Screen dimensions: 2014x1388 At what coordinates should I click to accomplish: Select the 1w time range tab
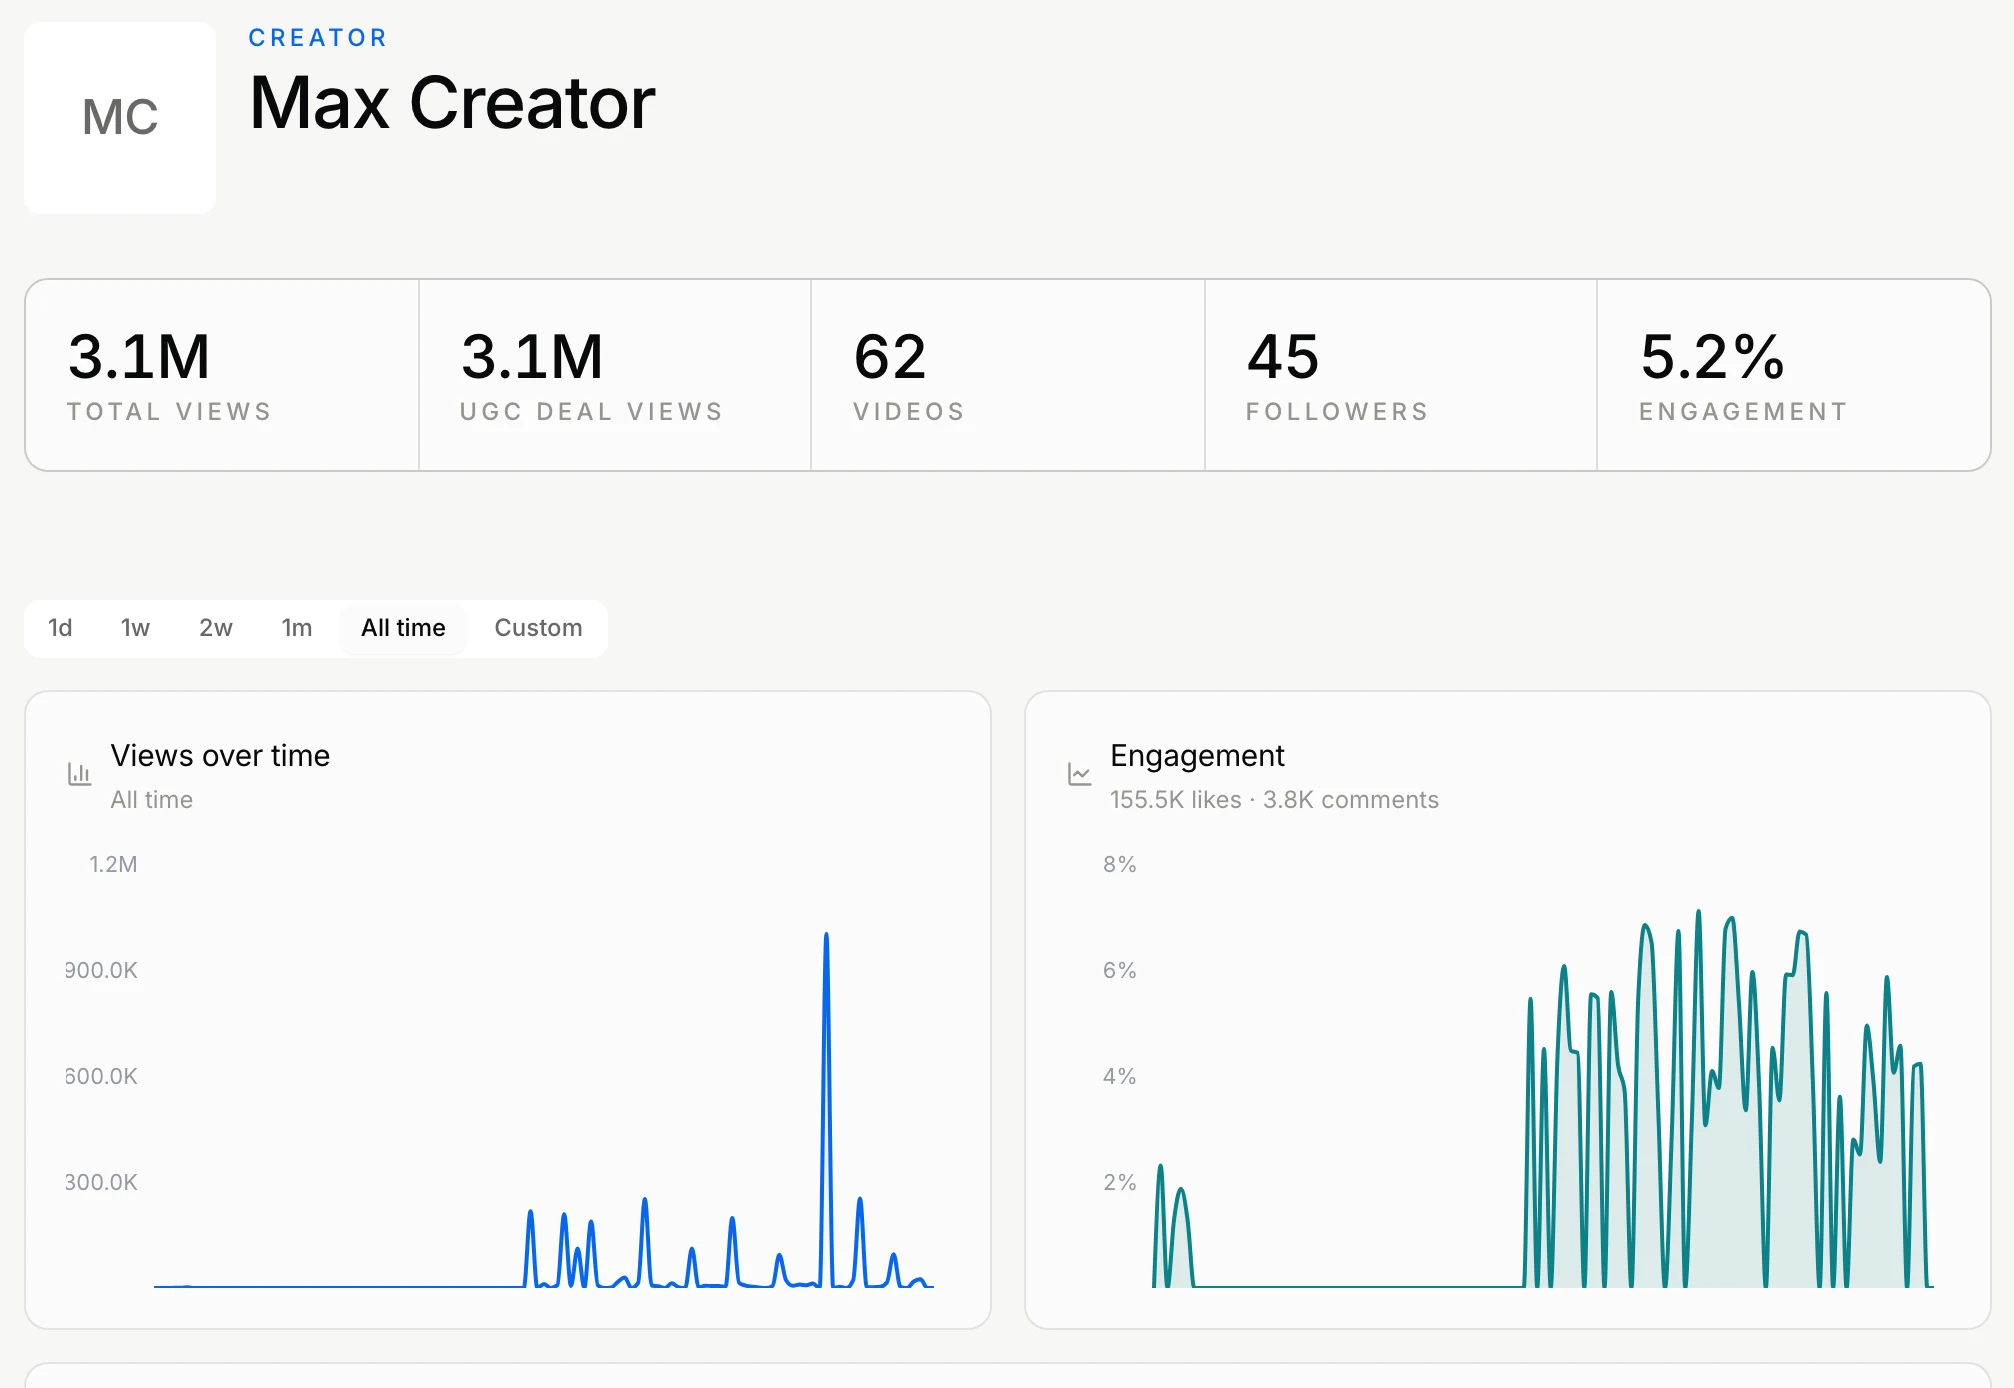tap(135, 628)
